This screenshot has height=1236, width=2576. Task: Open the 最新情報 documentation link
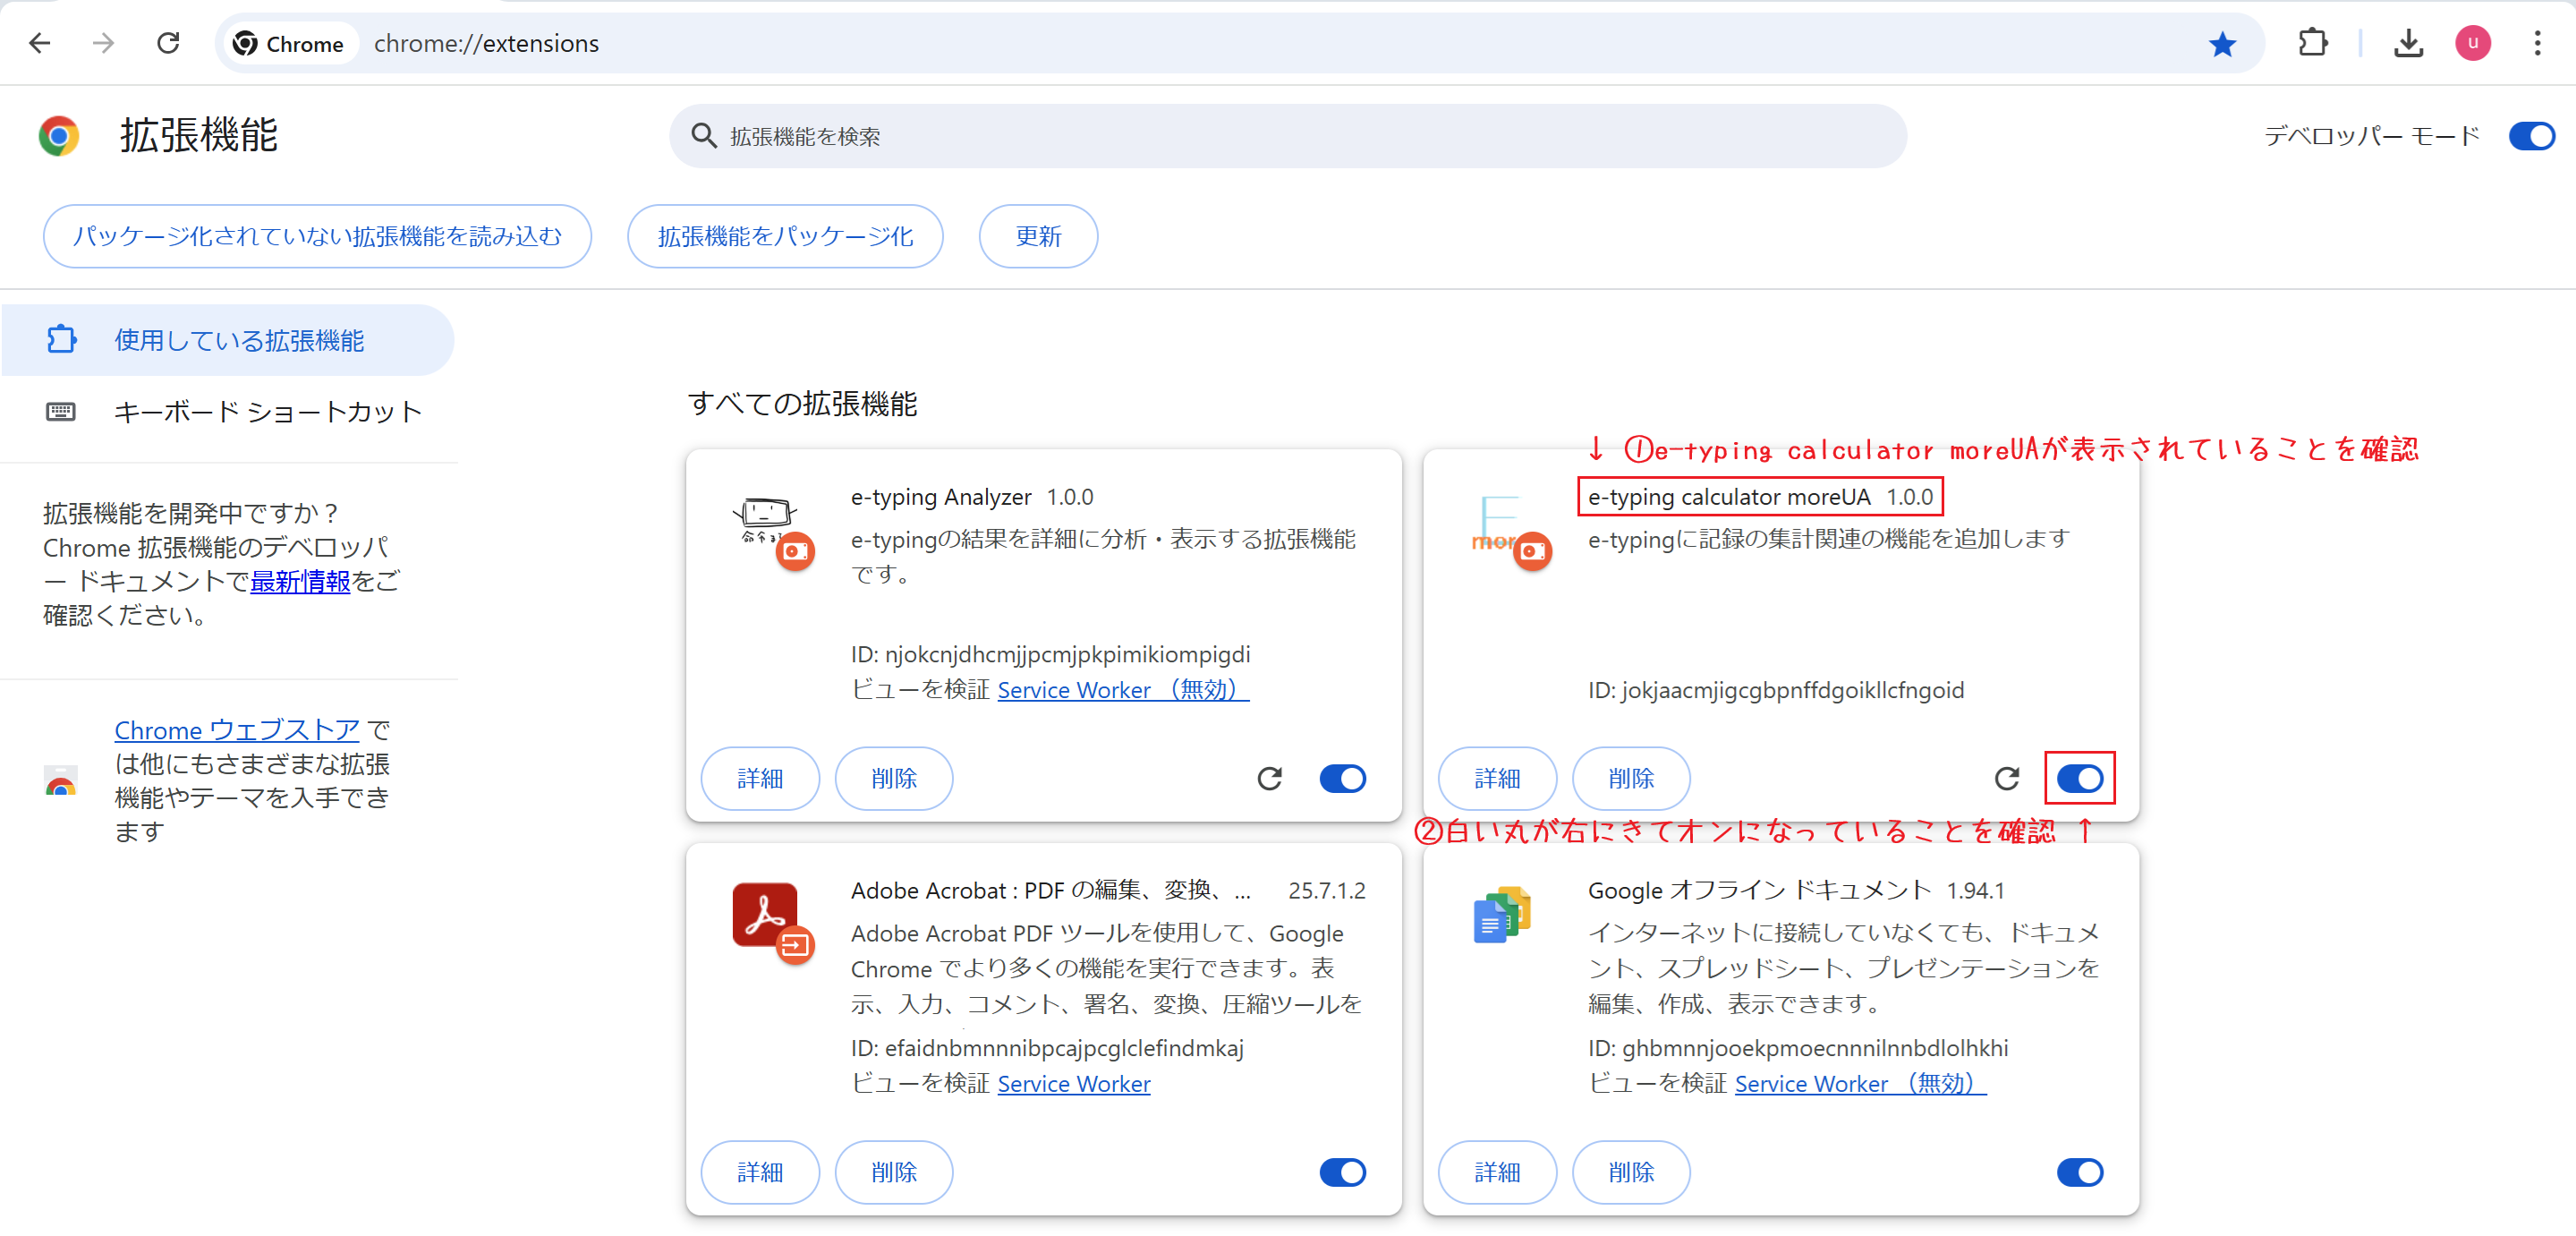coord(300,581)
